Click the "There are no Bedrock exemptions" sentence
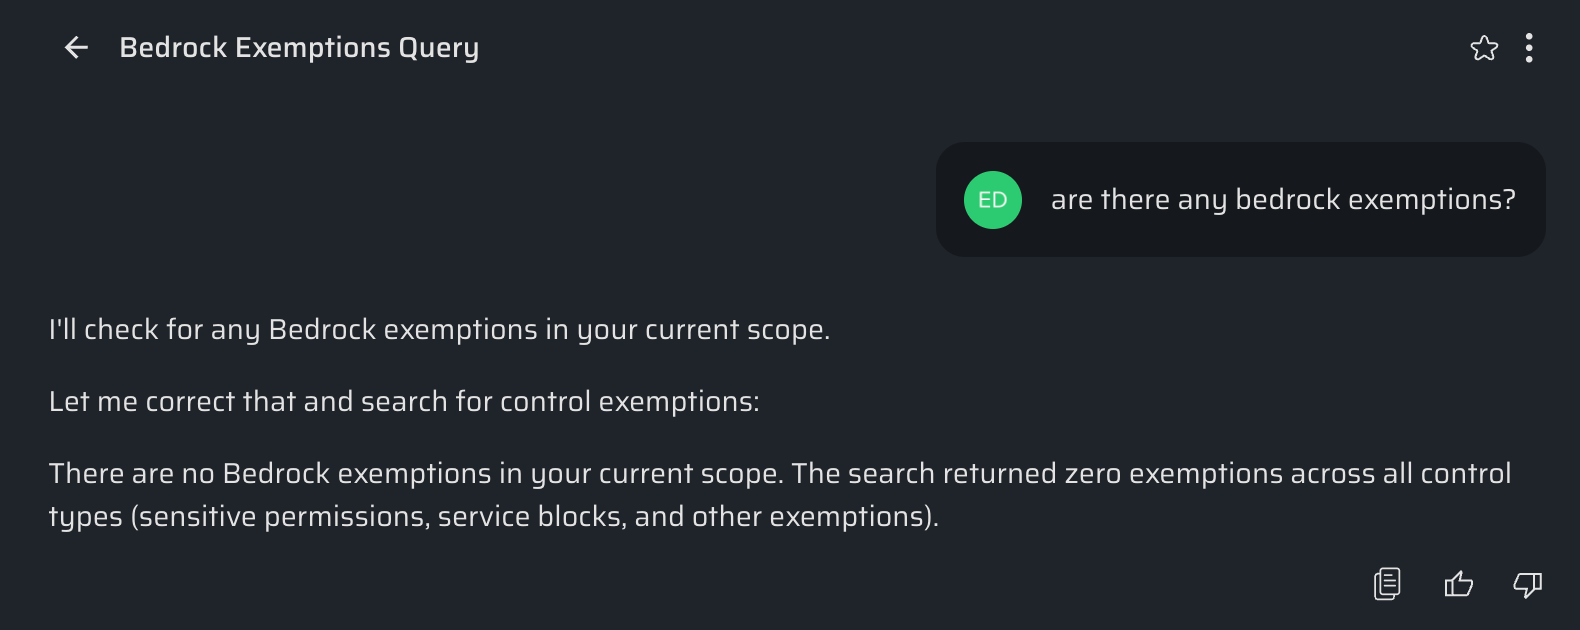 point(415,473)
